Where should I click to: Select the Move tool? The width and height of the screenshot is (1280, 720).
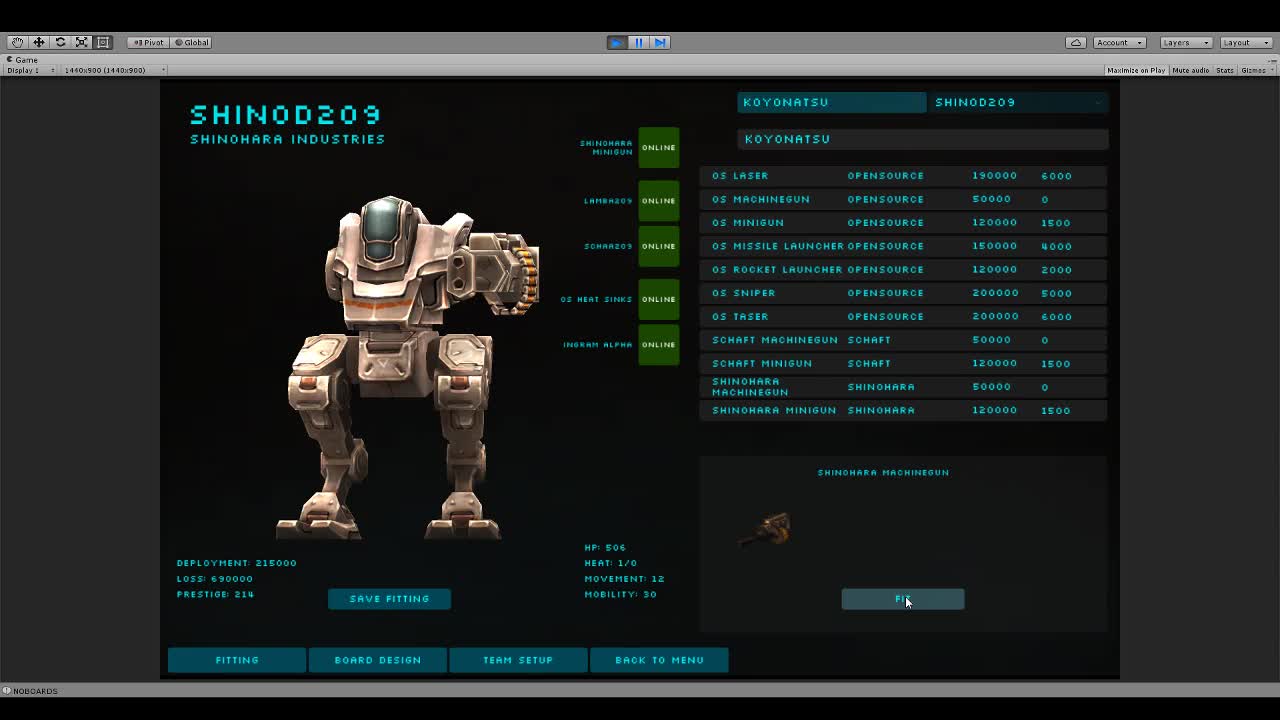[38, 42]
